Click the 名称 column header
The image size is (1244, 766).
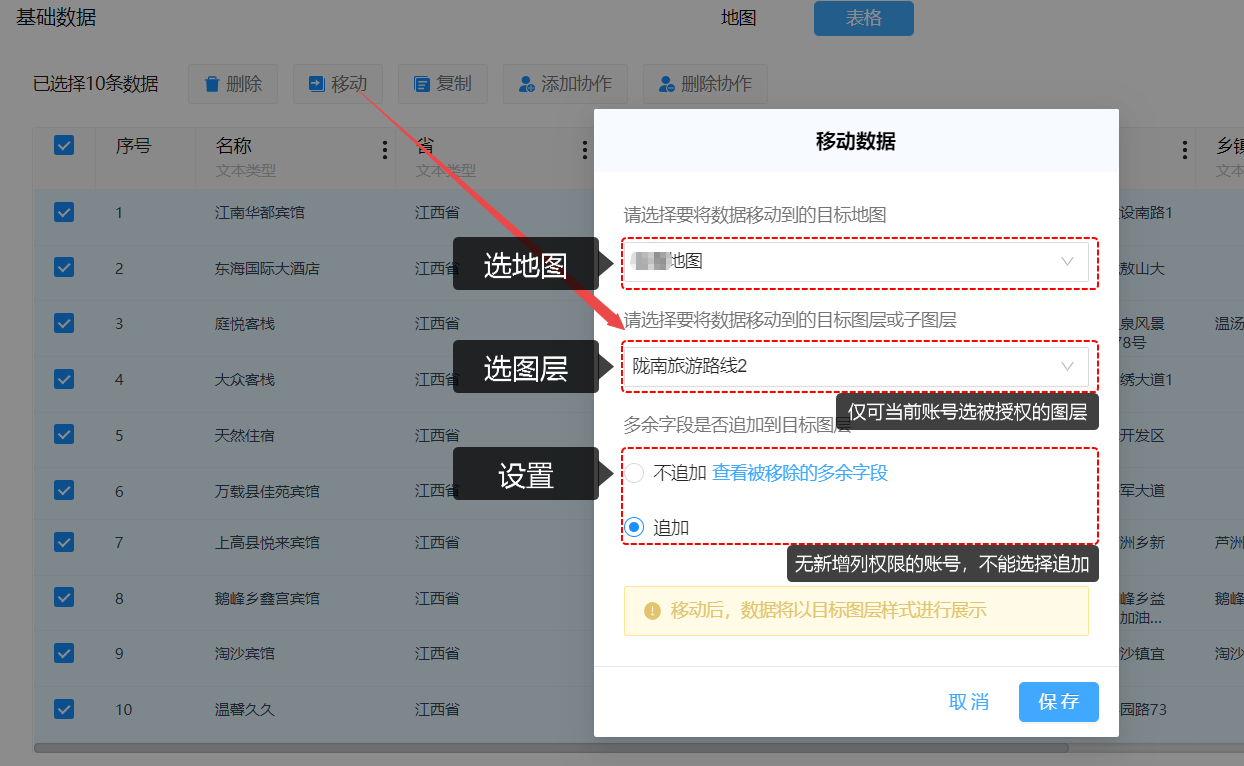pyautogui.click(x=234, y=146)
